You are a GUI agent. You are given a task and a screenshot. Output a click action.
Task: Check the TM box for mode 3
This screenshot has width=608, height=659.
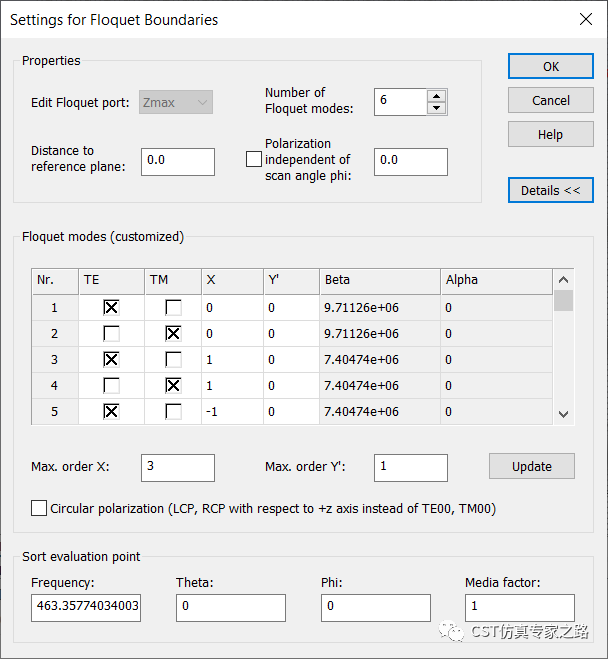(173, 360)
